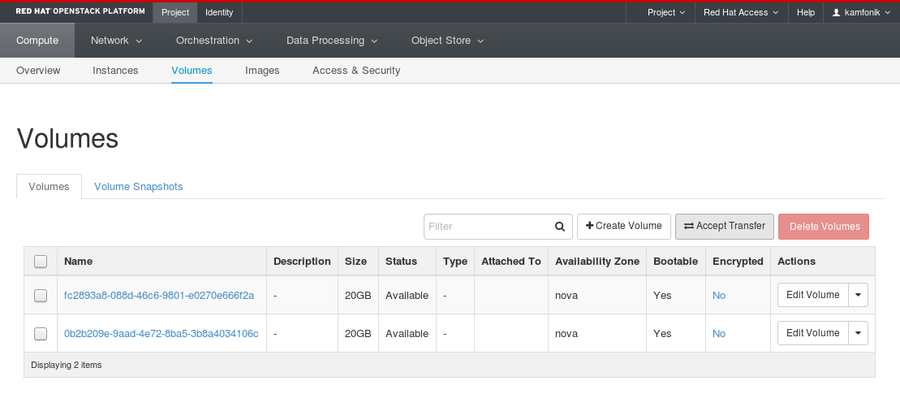This screenshot has height=394, width=900.
Task: Click Encrypted 'No' link for volume 0b2b209e
Action: pyautogui.click(x=719, y=334)
